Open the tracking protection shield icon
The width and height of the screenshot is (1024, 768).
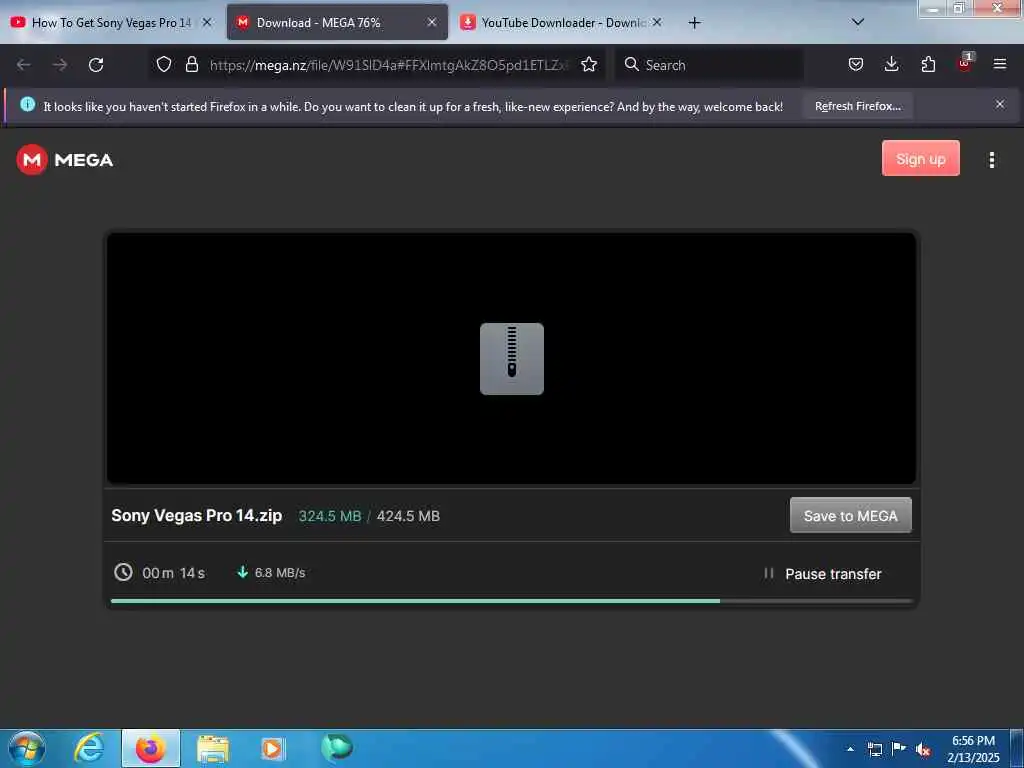164,64
